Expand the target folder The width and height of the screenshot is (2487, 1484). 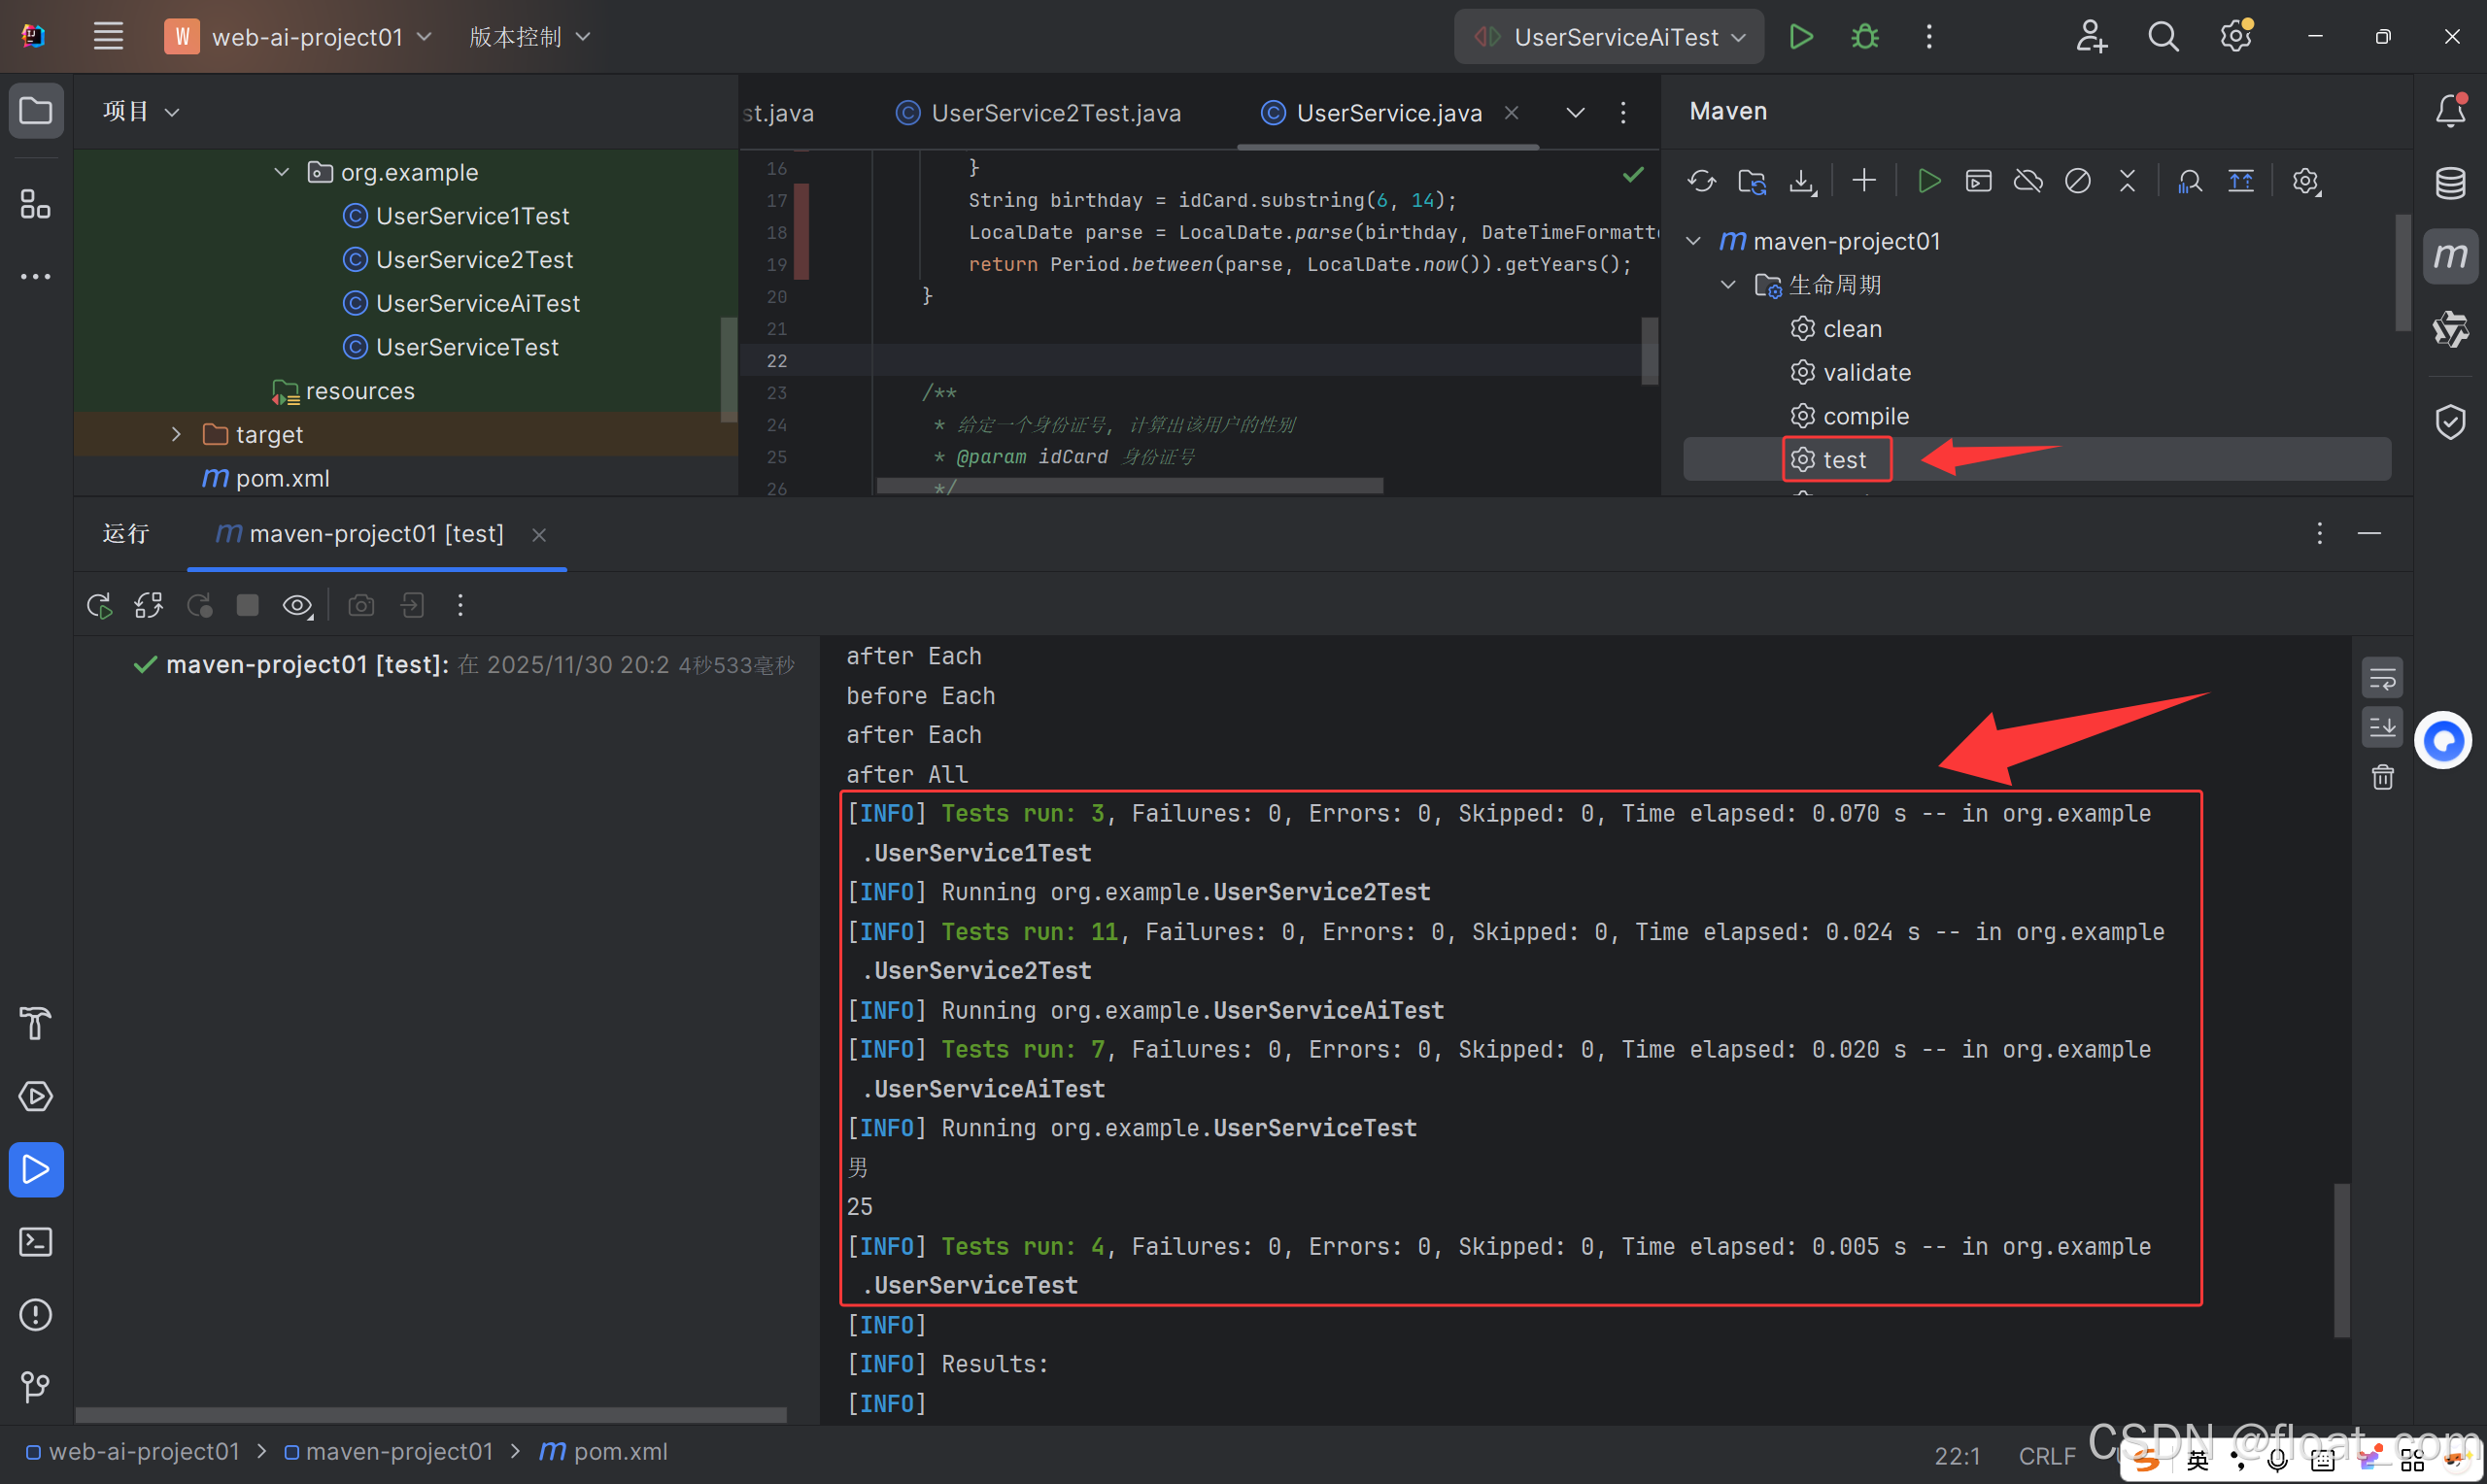coord(176,434)
